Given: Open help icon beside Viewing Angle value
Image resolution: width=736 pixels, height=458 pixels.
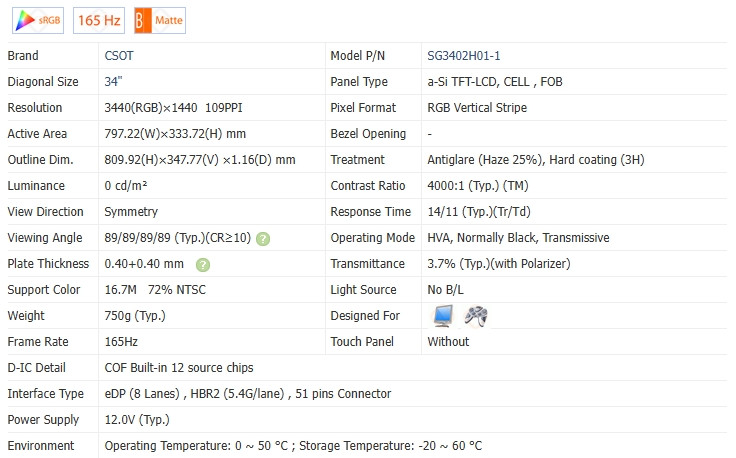Looking at the screenshot, I should [x=263, y=239].
